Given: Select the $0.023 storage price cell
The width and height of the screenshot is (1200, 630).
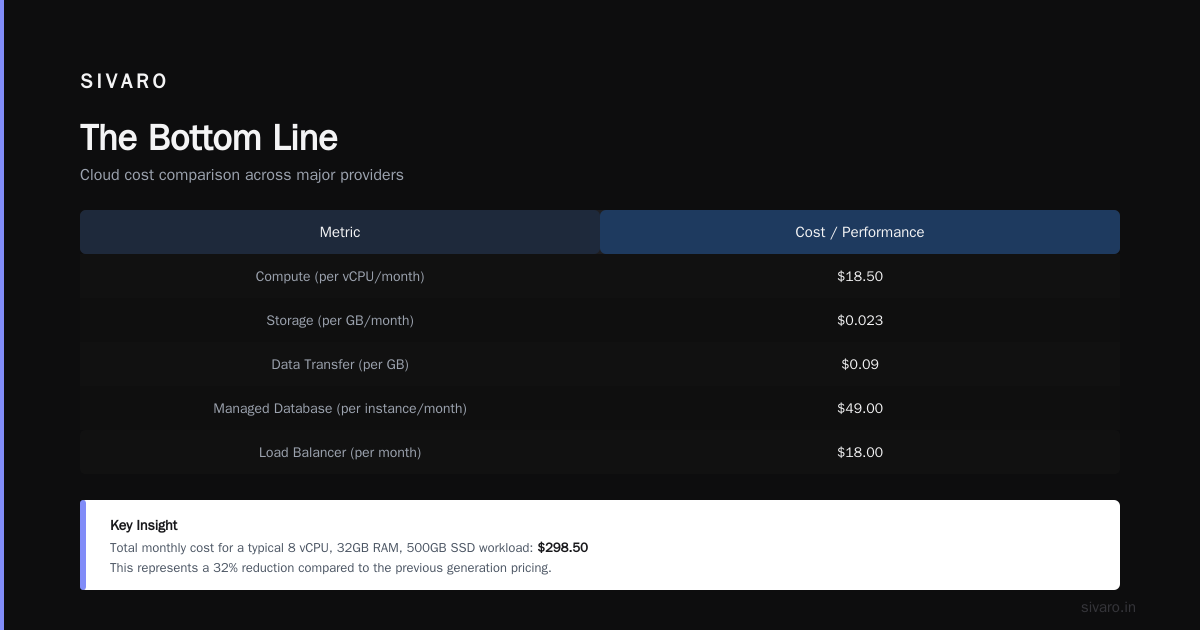Looking at the screenshot, I should tap(860, 320).
